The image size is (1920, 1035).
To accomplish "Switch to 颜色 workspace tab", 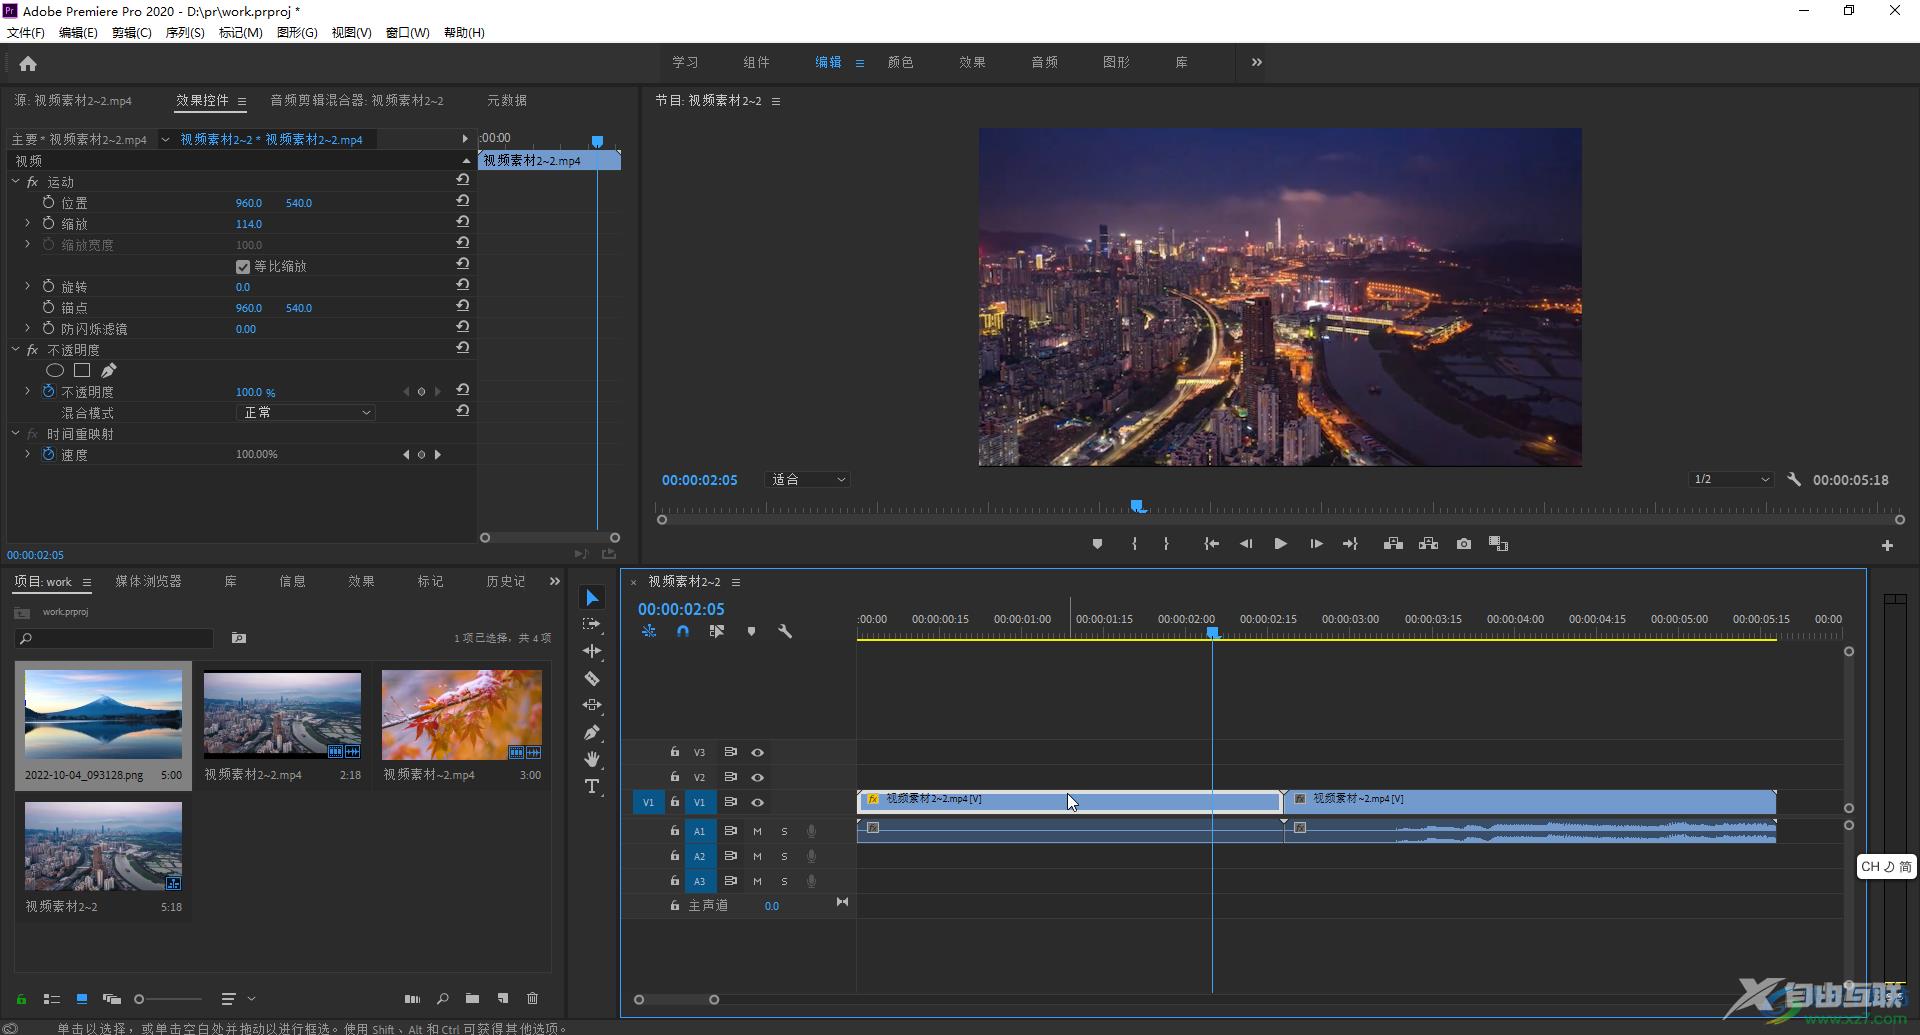I will [x=900, y=62].
